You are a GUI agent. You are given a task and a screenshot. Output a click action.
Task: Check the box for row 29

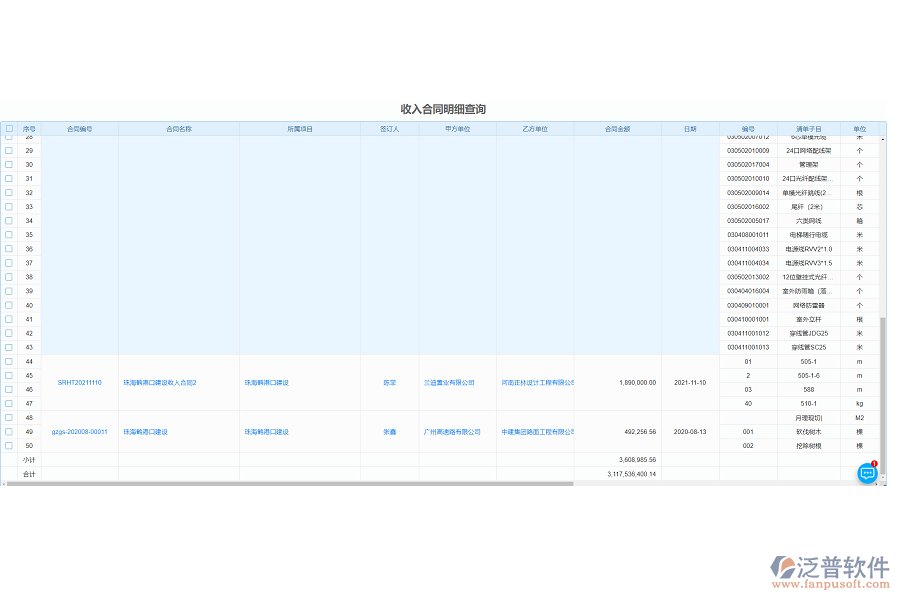point(9,150)
